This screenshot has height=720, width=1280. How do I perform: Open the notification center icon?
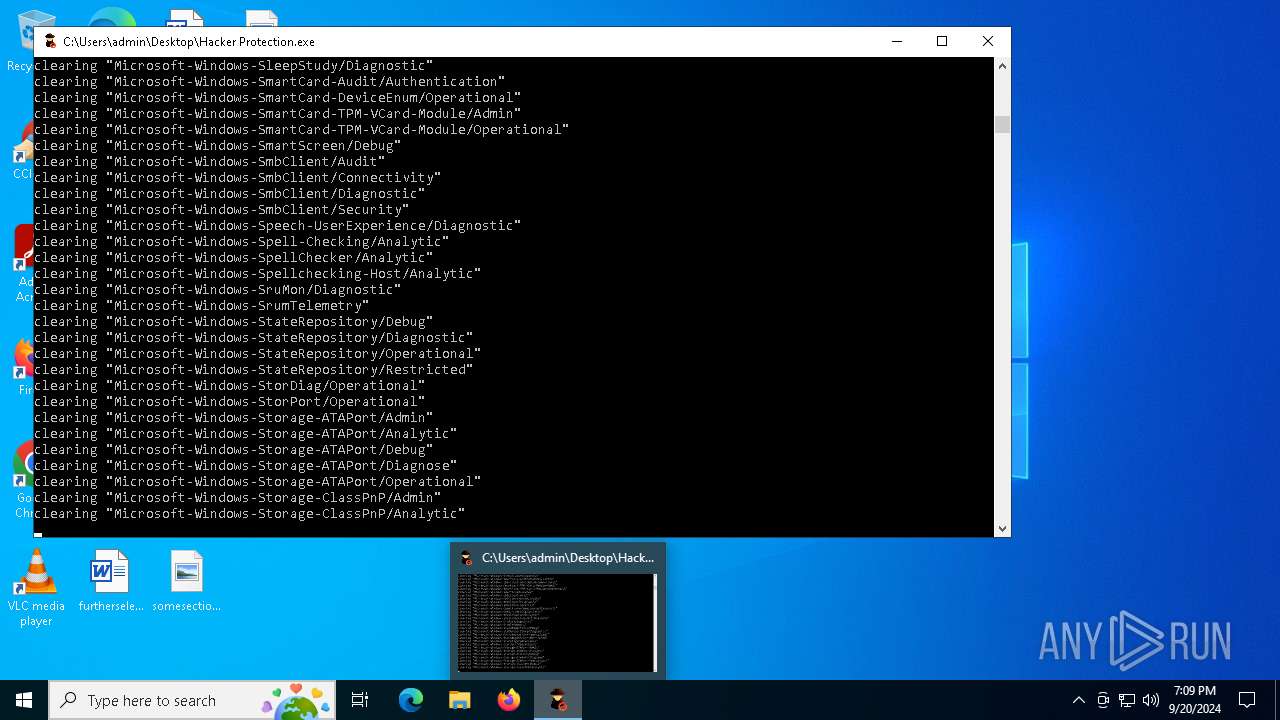coord(1247,700)
